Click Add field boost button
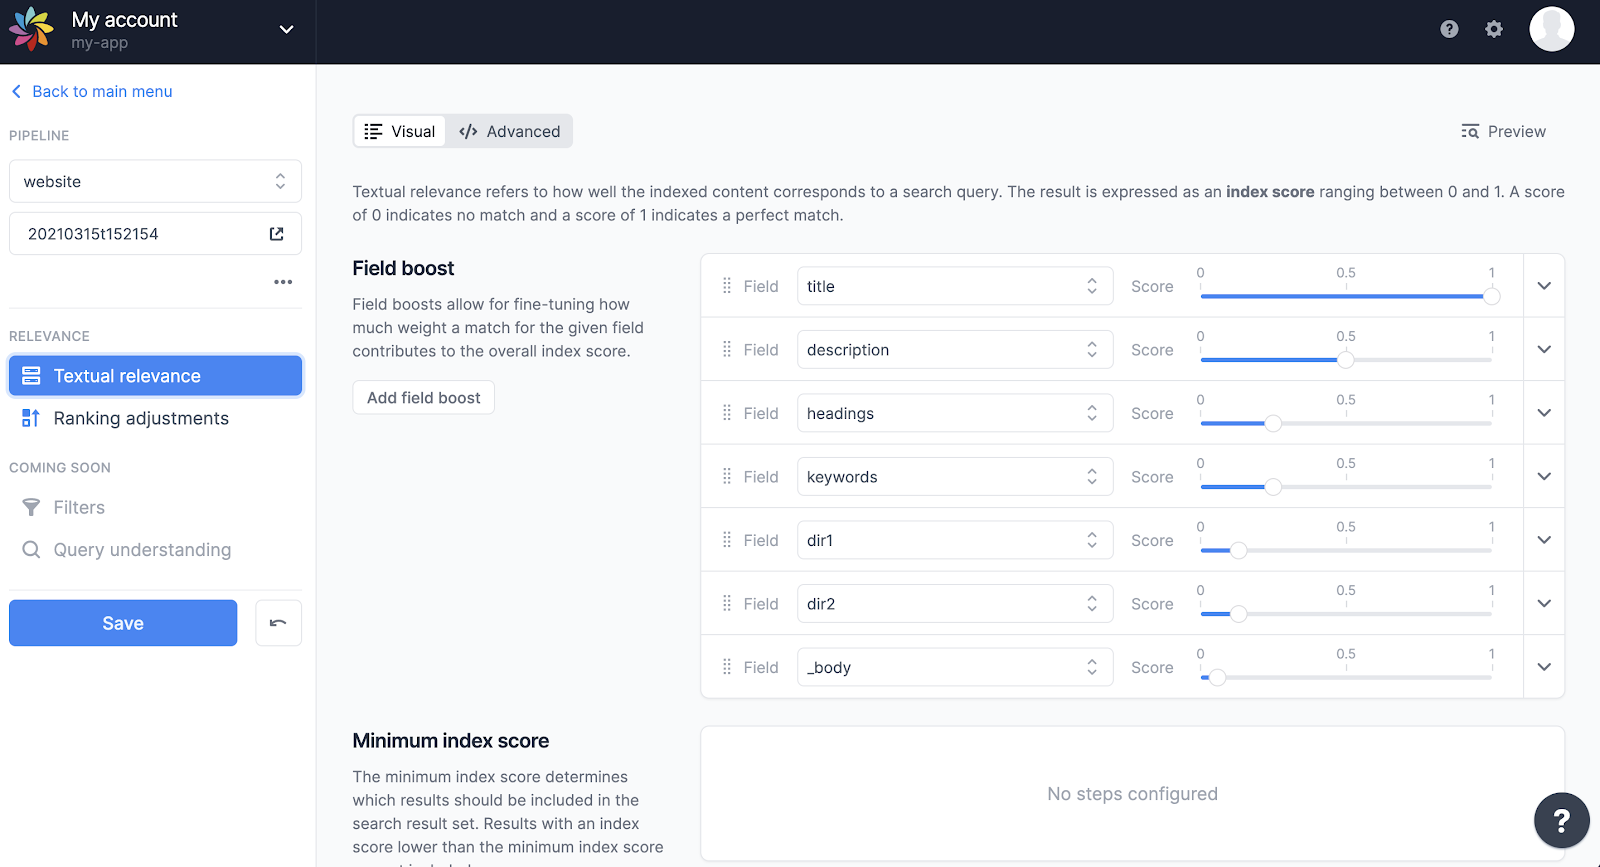 [x=423, y=398]
